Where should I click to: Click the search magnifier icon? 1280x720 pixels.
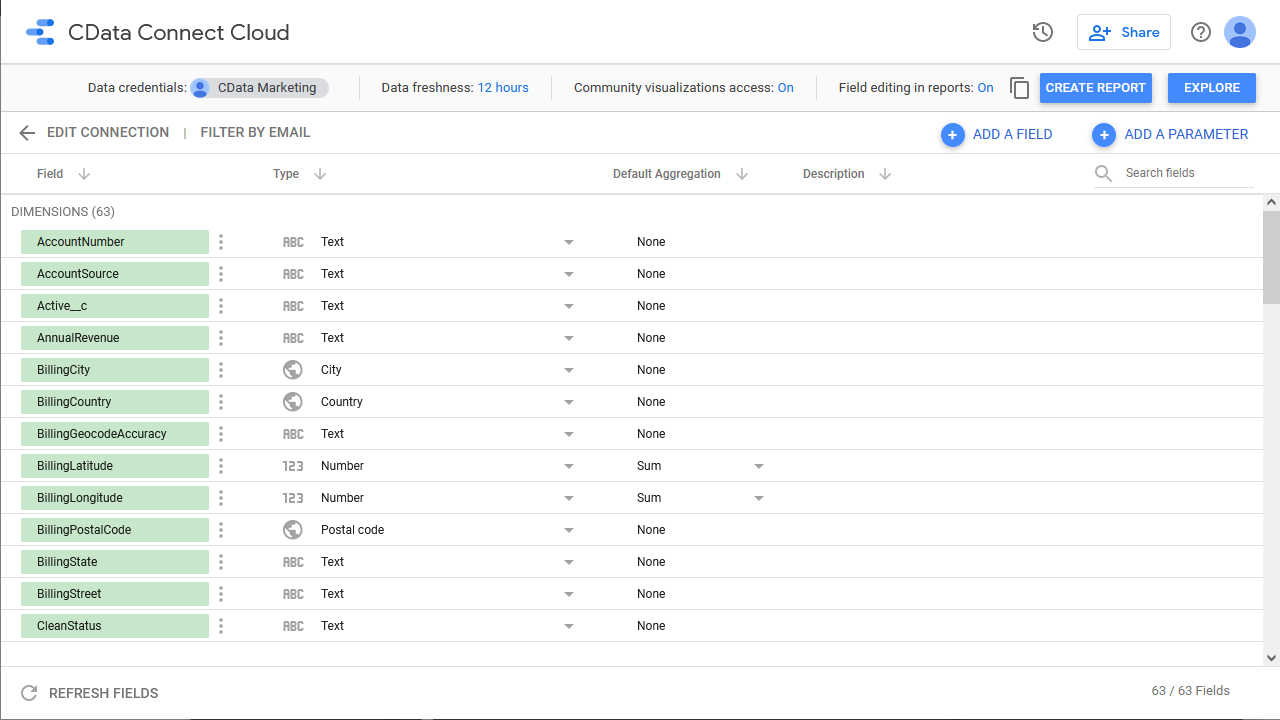(x=1103, y=173)
